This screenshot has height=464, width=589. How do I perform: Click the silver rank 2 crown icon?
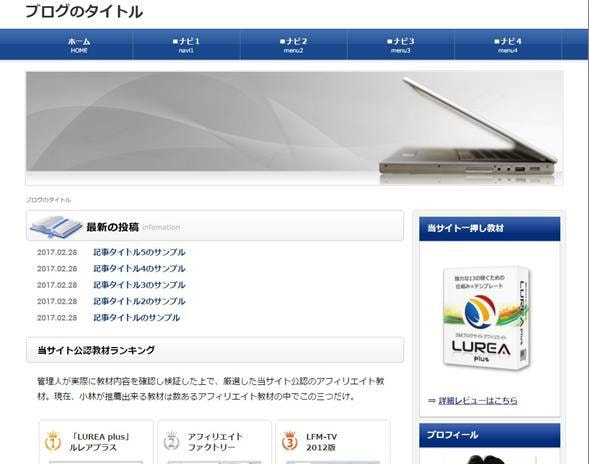[171, 441]
